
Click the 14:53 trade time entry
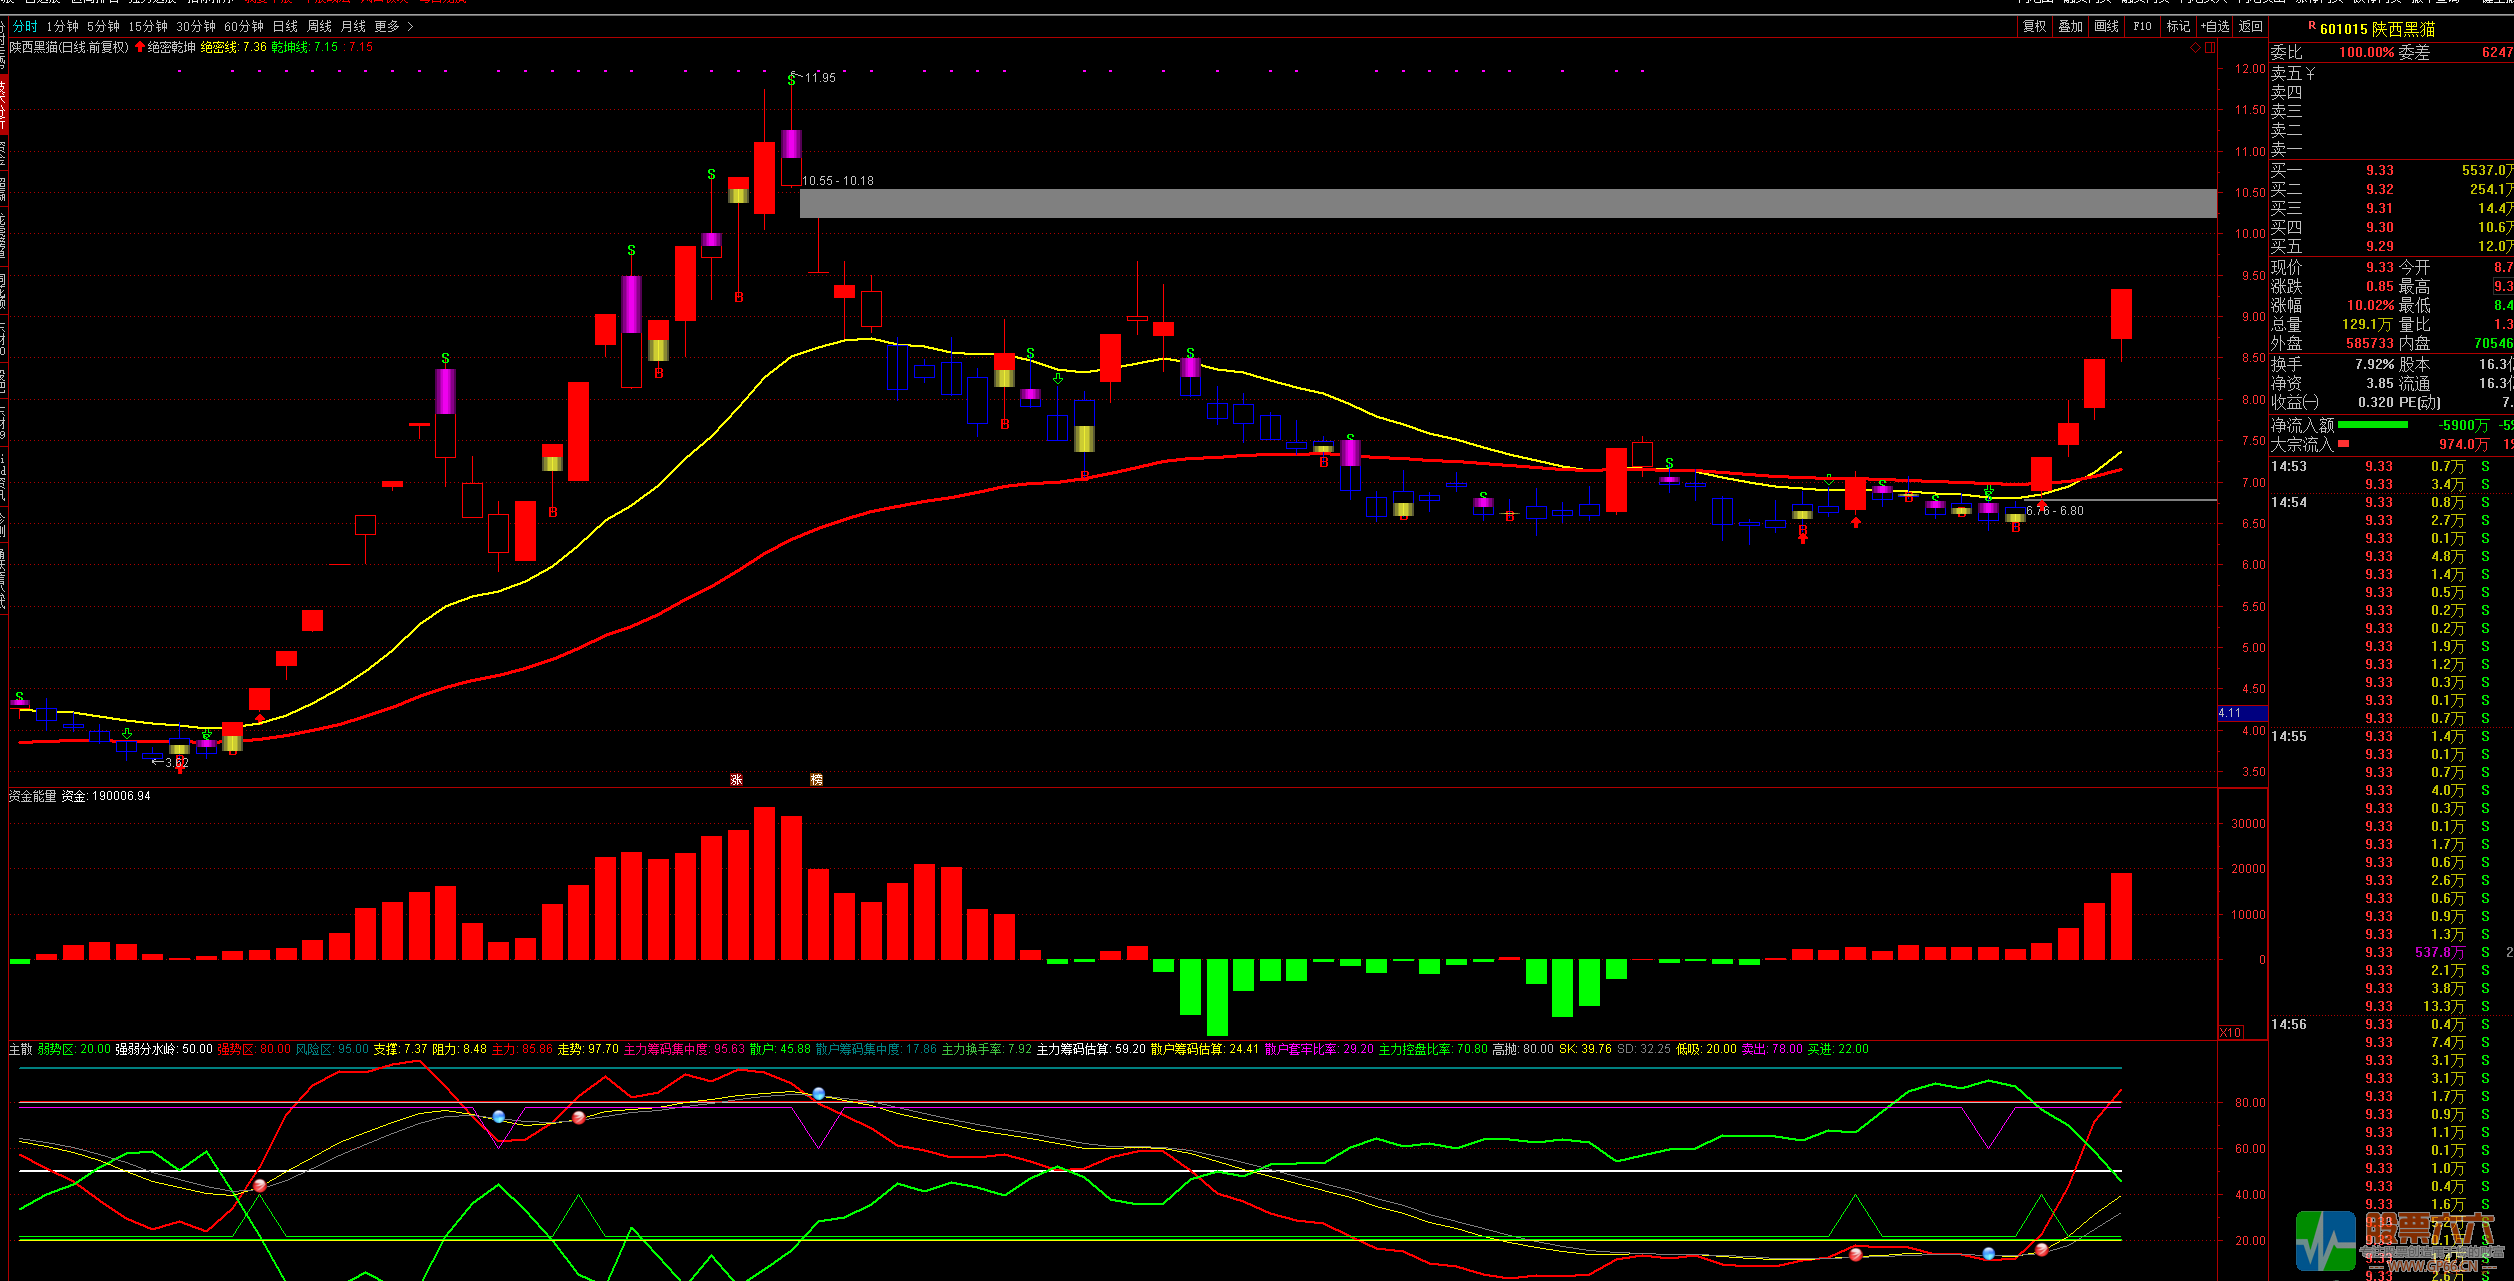pyautogui.click(x=2289, y=466)
